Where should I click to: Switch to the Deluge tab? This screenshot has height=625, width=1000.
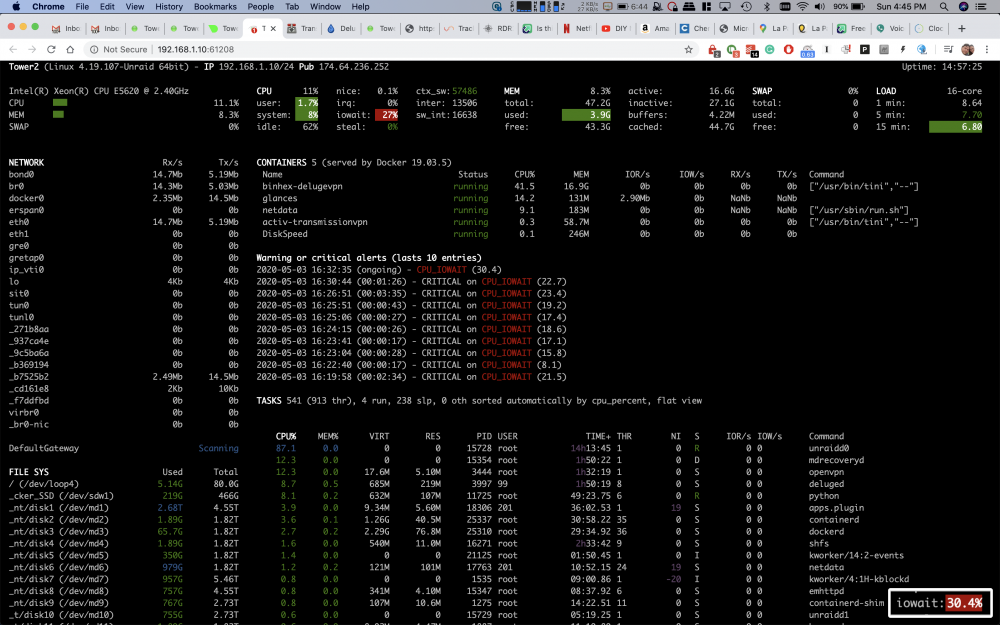pos(341,28)
